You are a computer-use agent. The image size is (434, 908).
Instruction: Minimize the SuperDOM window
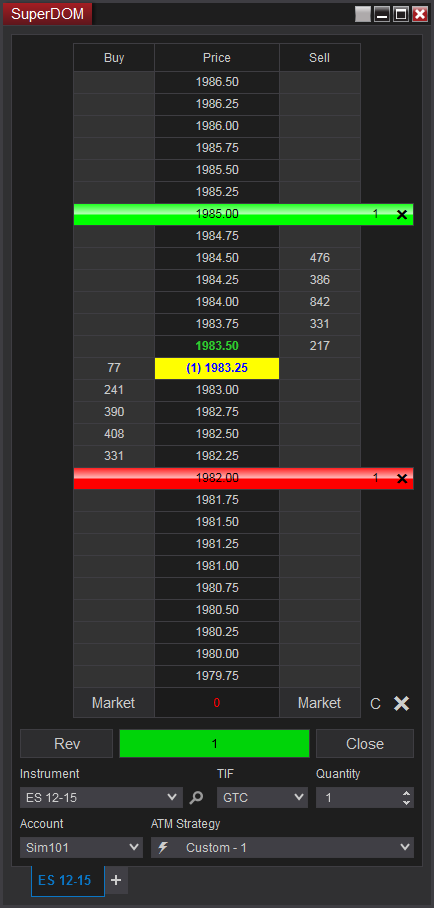381,14
